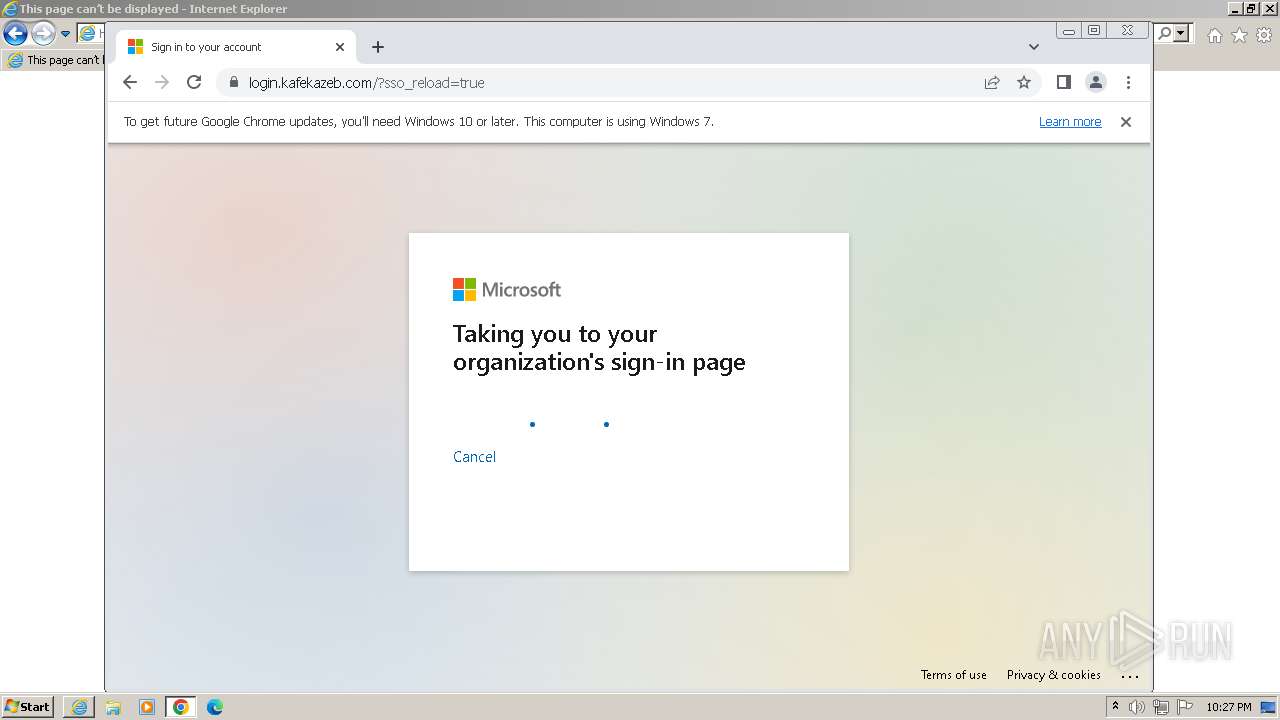The height and width of the screenshot is (720, 1280).
Task: Open Terms of use
Action: pyautogui.click(x=954, y=675)
